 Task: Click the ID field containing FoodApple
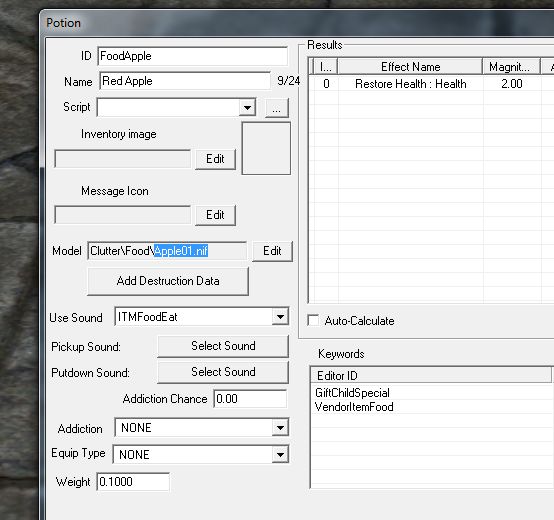point(193,56)
